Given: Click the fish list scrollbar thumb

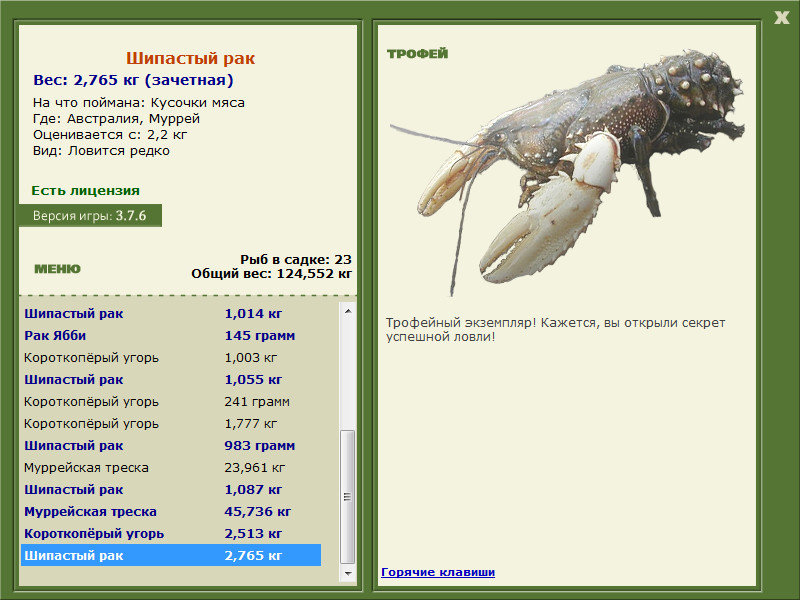Looking at the screenshot, I should click(347, 496).
